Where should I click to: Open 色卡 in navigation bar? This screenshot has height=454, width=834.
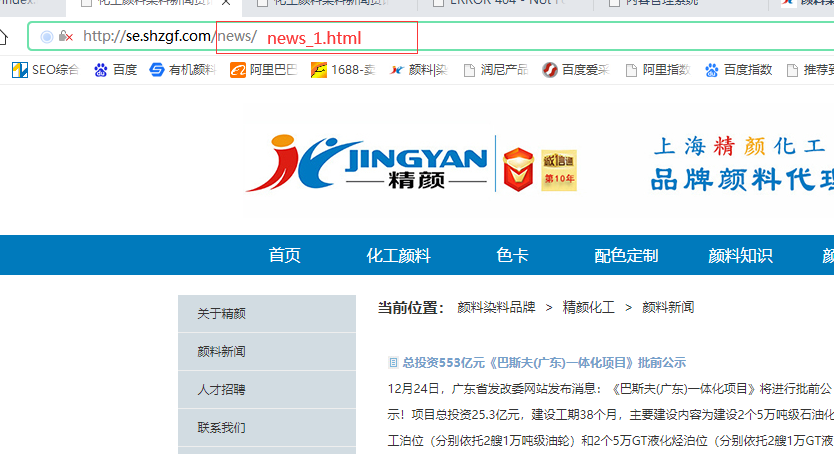coord(512,255)
